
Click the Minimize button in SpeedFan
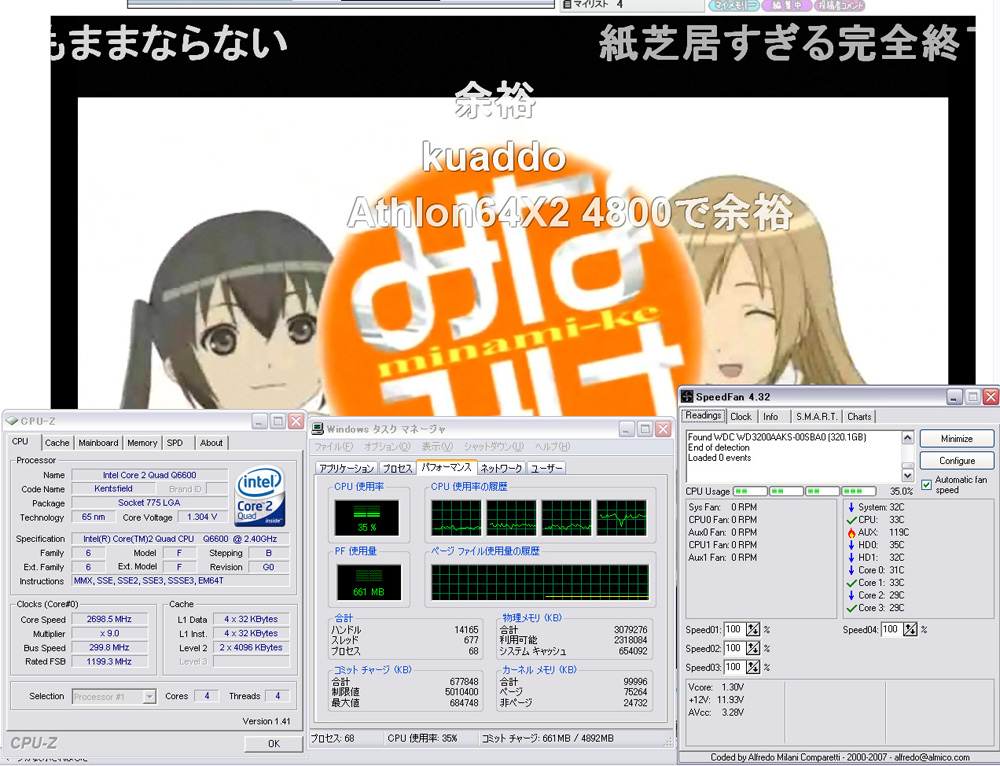pos(957,439)
